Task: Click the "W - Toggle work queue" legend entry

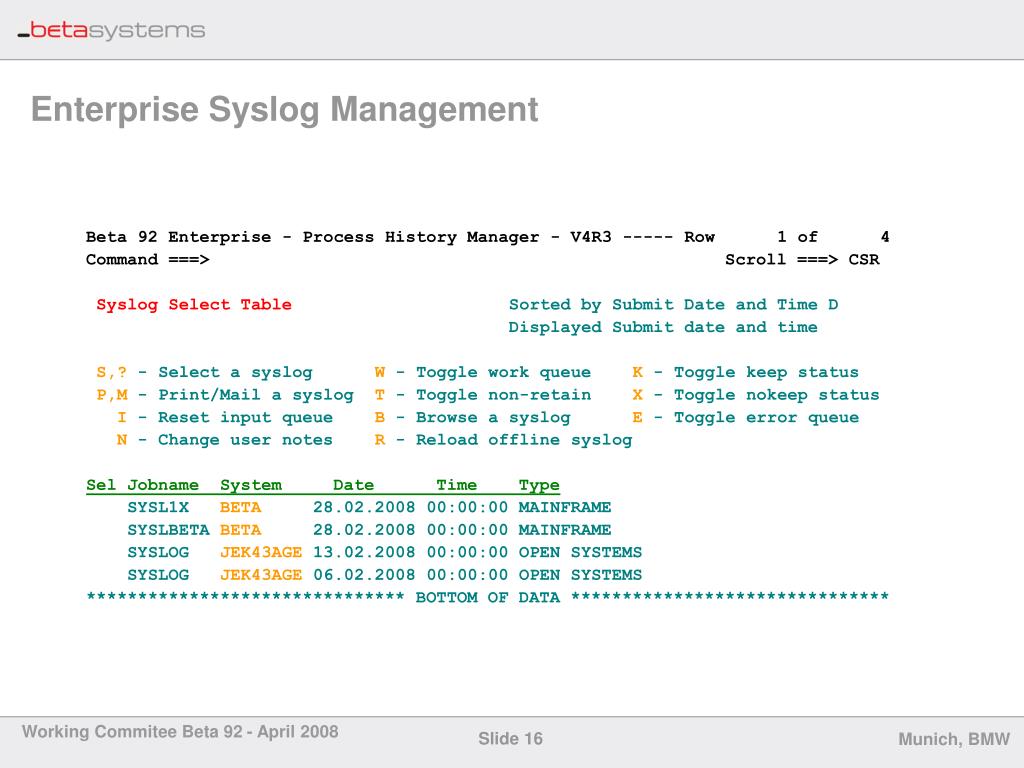Action: [x=483, y=372]
